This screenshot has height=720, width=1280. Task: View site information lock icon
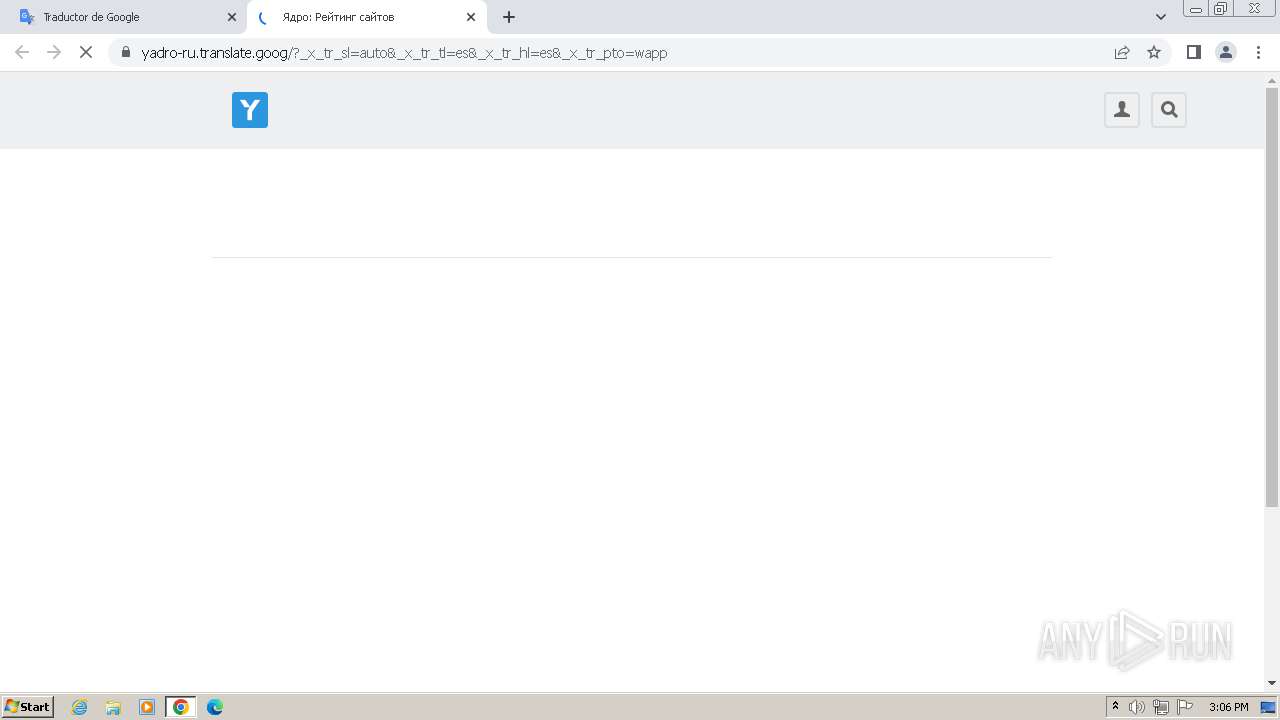click(x=126, y=52)
